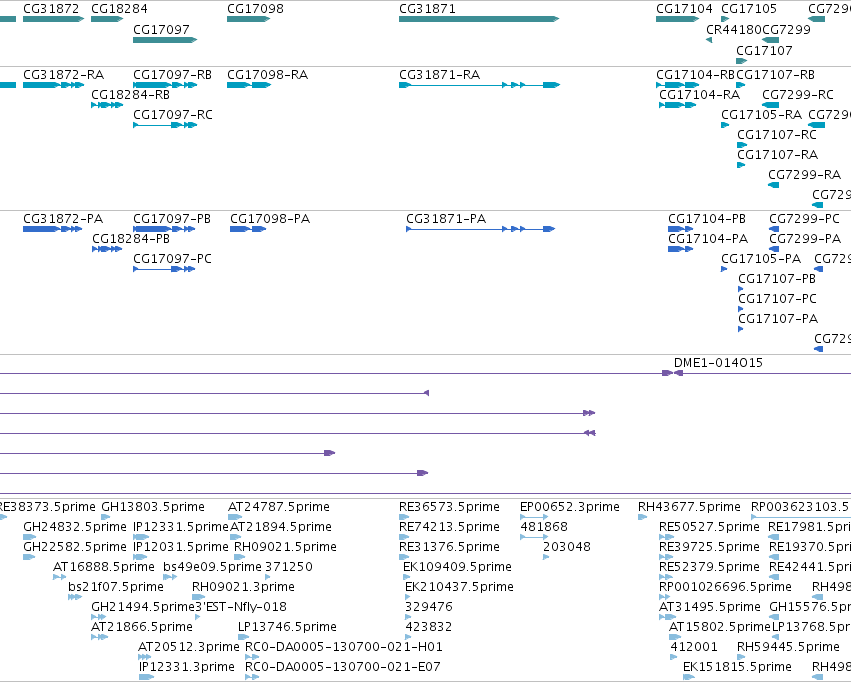Select transcript CG17105-RA
Screen dimensions: 851x682
(x=725, y=125)
